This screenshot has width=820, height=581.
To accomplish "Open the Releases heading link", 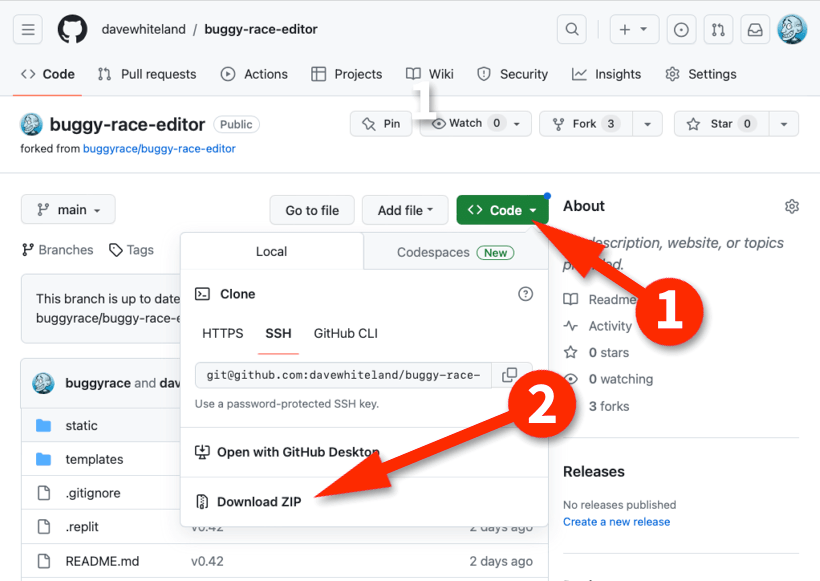I will point(594,472).
